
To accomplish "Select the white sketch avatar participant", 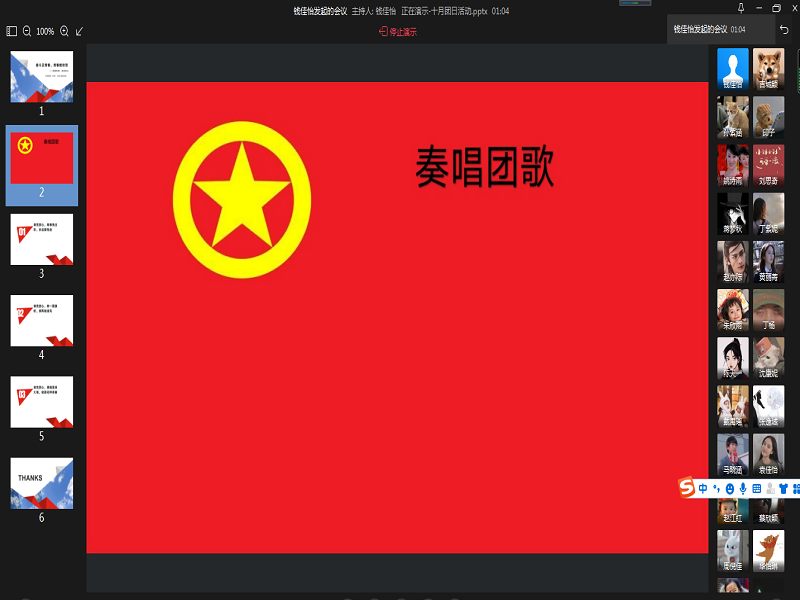I will tap(768, 407).
